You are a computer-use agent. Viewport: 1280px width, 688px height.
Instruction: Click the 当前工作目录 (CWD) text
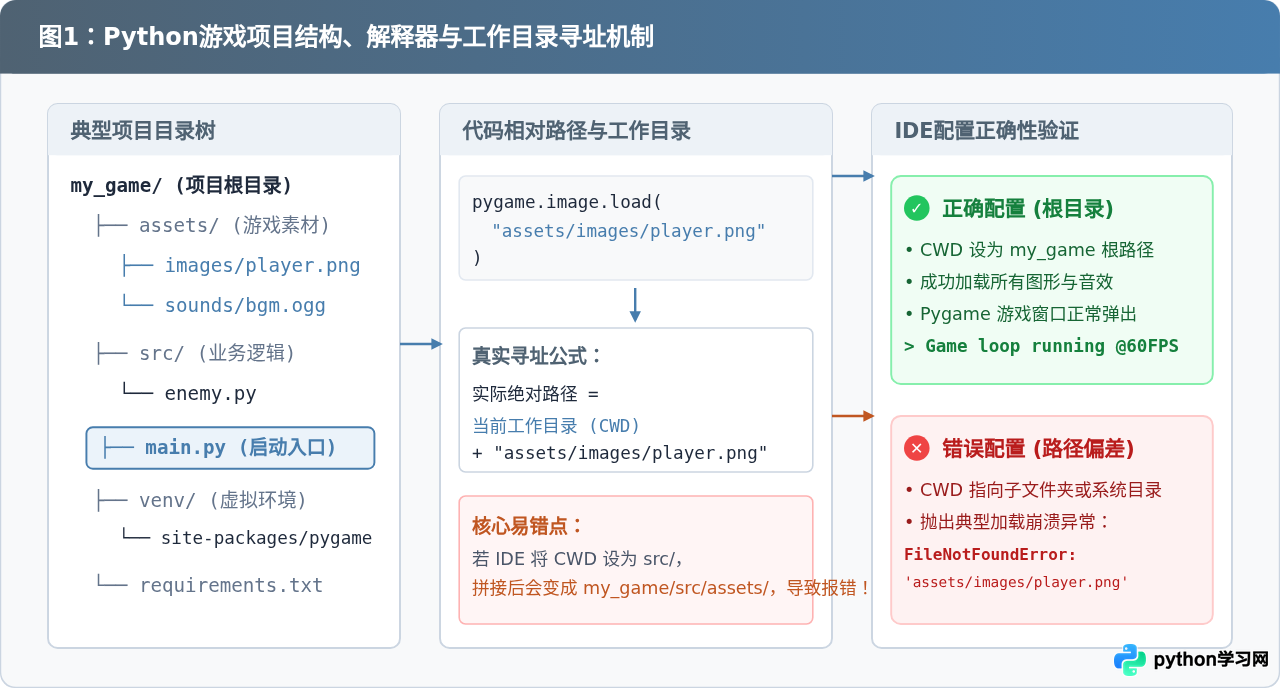[556, 425]
